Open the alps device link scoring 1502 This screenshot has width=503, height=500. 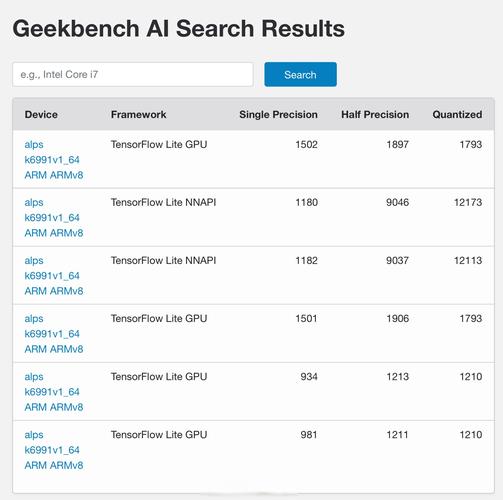(x=54, y=160)
